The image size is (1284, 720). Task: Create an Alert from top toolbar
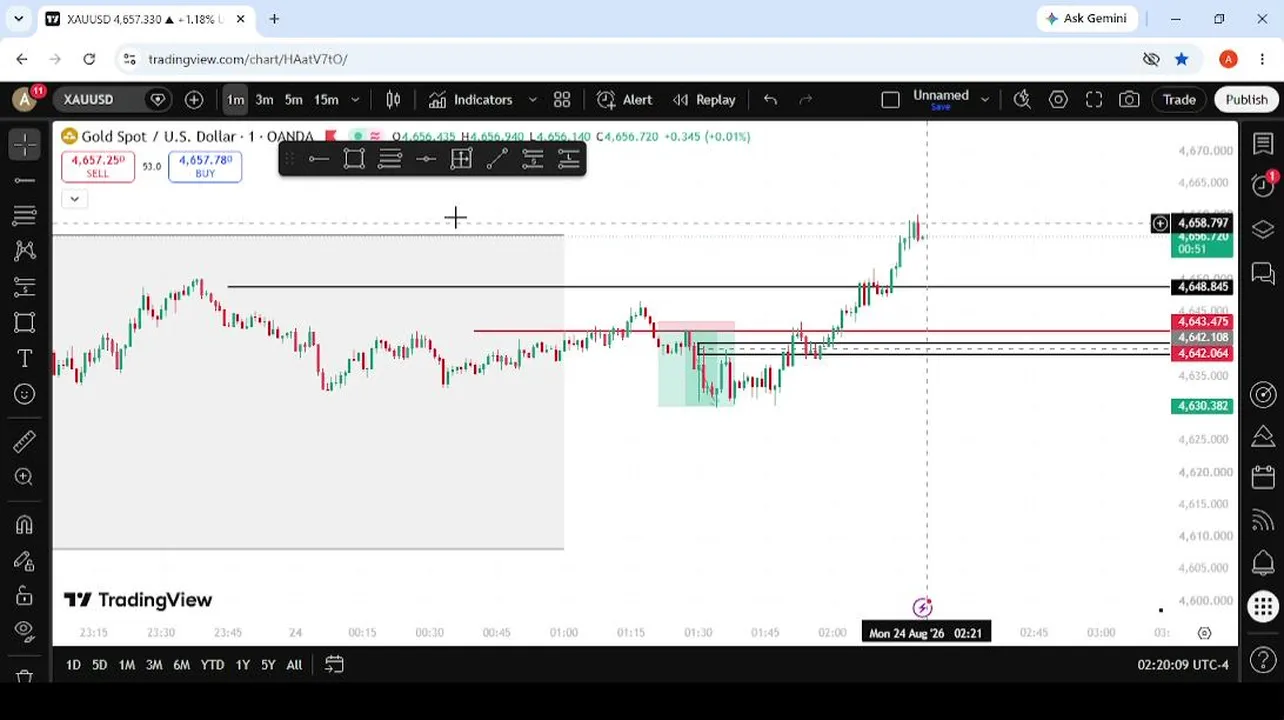(625, 99)
